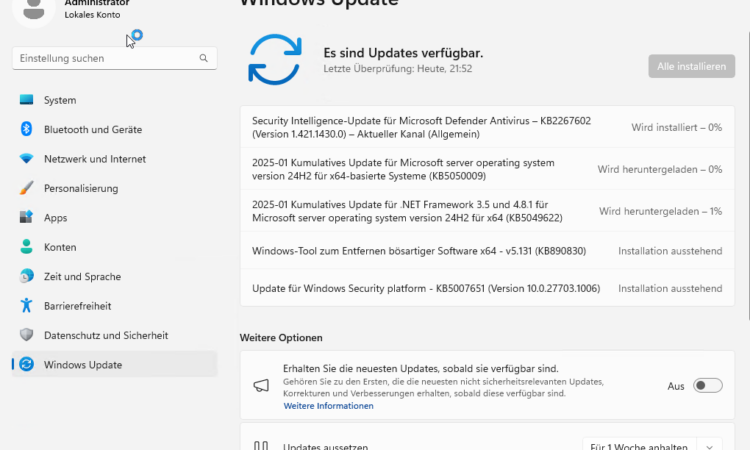Click the Wird heruntergeladen – 0% status

click(x=660, y=169)
